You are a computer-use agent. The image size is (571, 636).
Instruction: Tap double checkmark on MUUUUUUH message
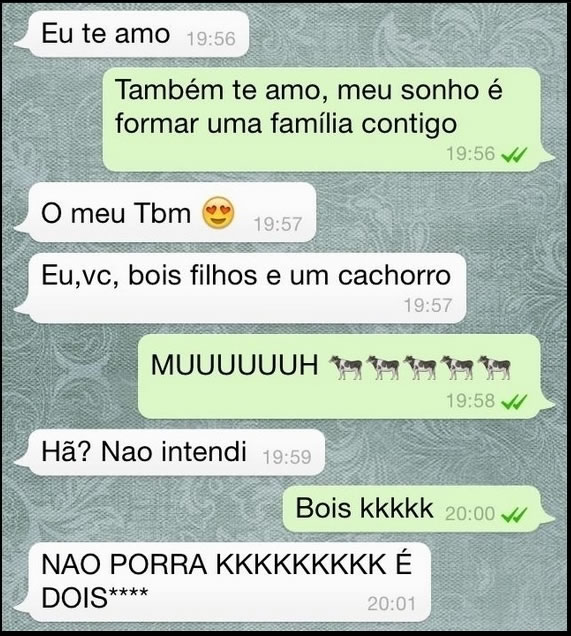(514, 402)
